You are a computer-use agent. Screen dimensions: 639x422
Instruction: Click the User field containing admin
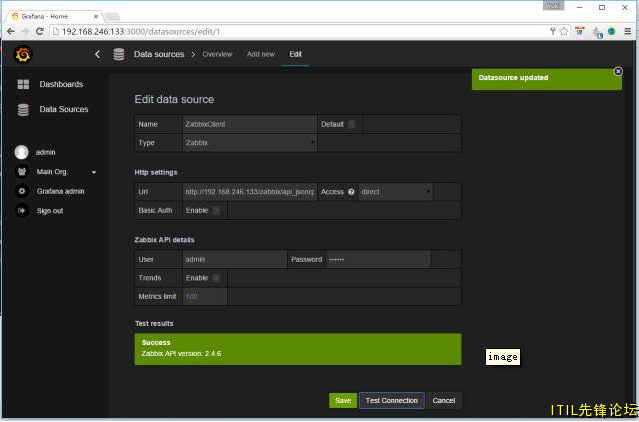click(x=234, y=259)
